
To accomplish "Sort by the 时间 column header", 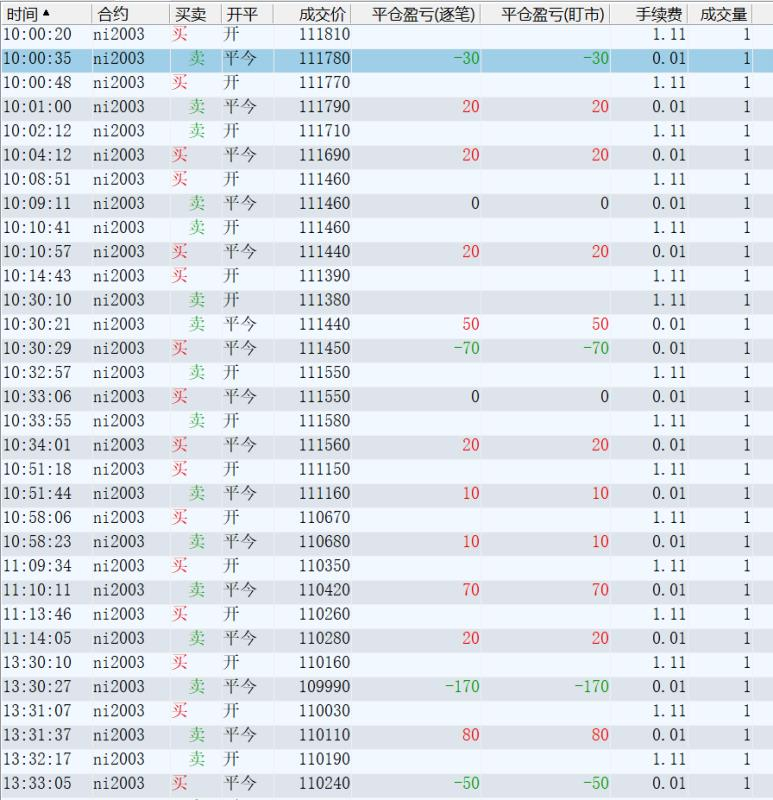I will 46,14.
